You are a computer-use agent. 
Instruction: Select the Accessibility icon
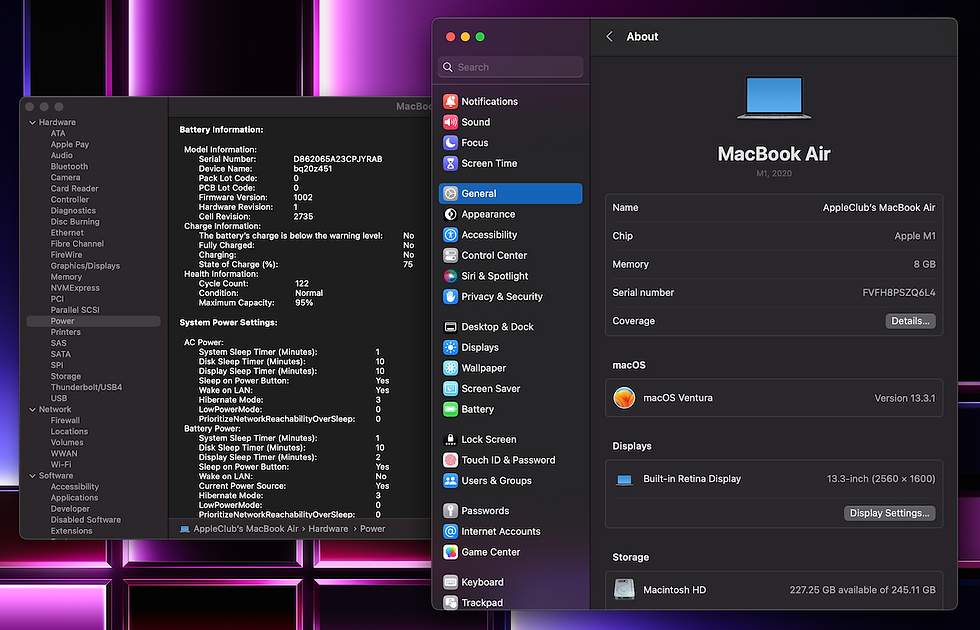(450, 235)
